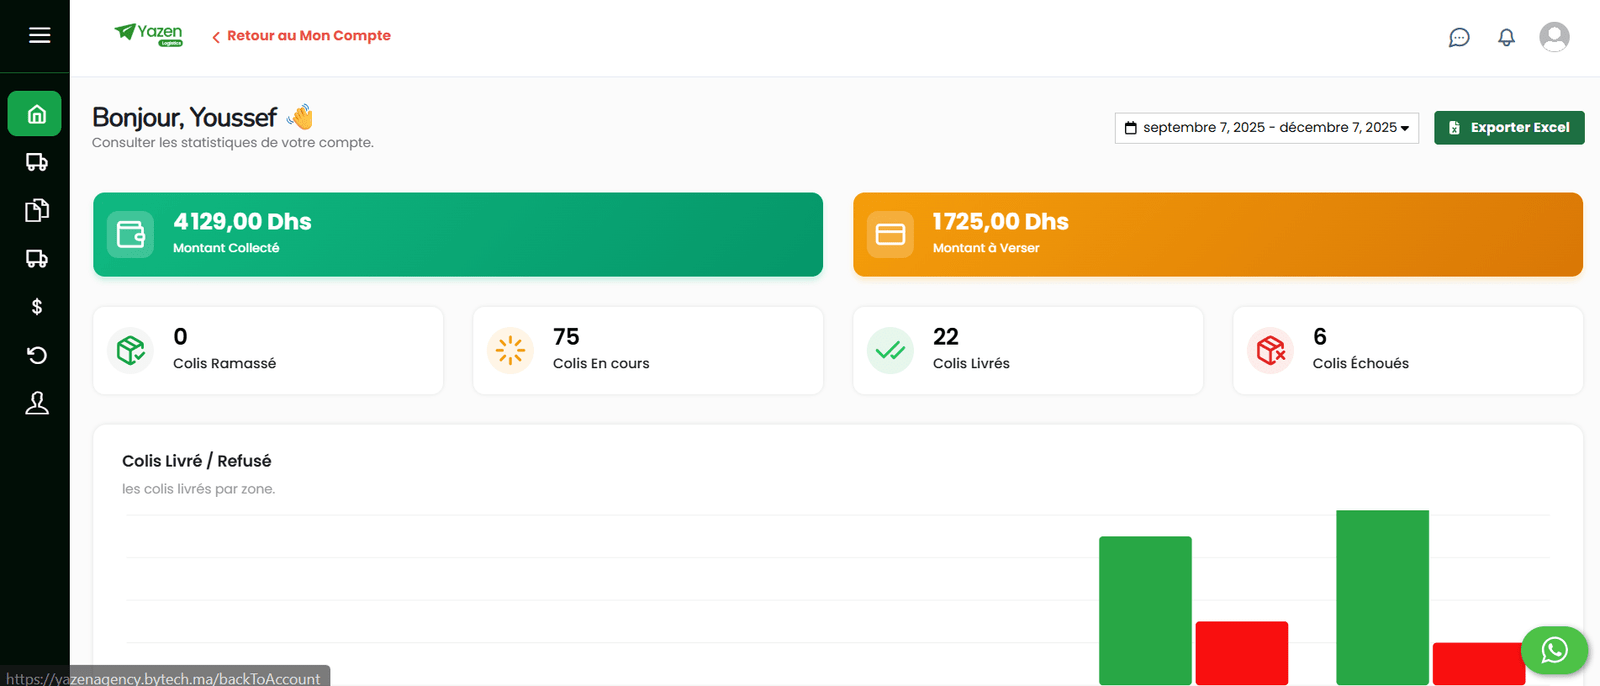Screen dimensions: 1600x686
Task: Select the Montant Collecté green card
Action: [457, 234]
